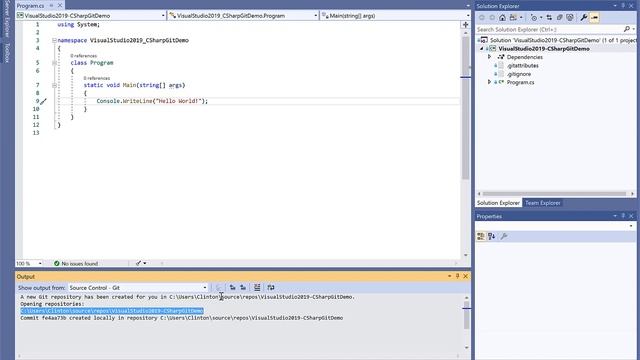This screenshot has height=360, width=640.
Task: Click Property Pages wrench icon in Properties panel
Action: pos(504,236)
